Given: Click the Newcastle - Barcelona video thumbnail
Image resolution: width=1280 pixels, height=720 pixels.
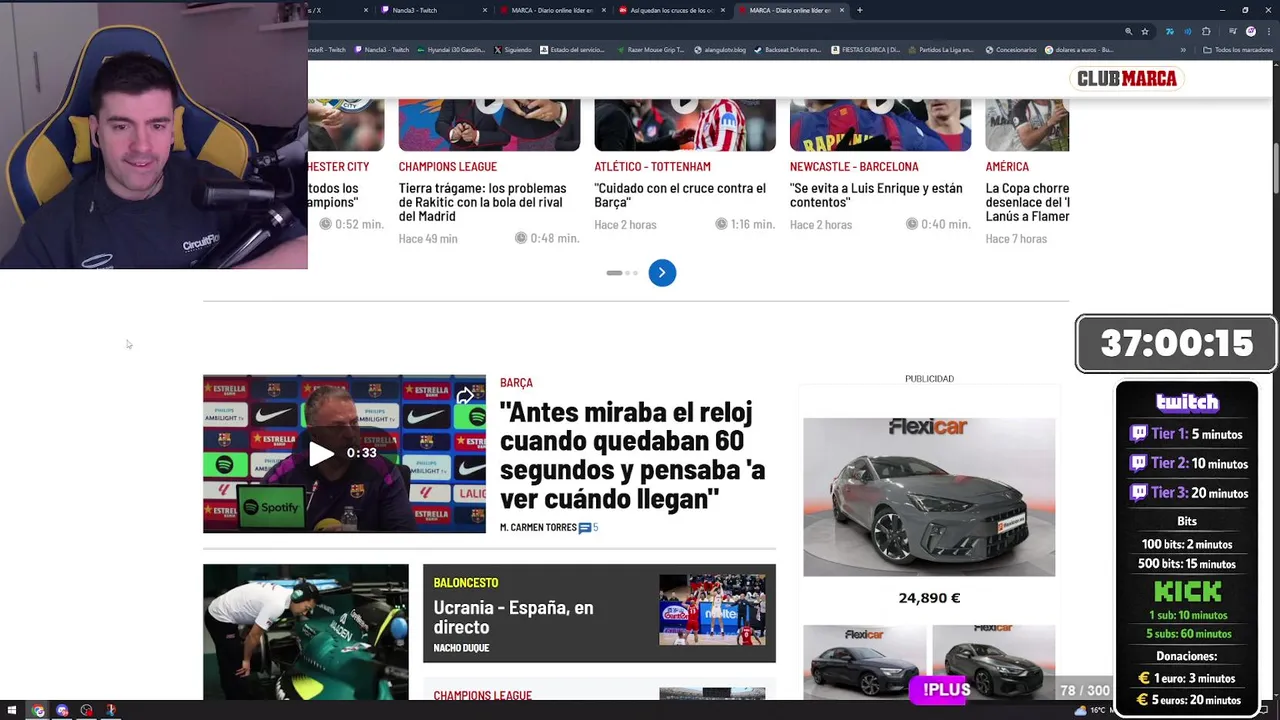Looking at the screenshot, I should pos(880,125).
